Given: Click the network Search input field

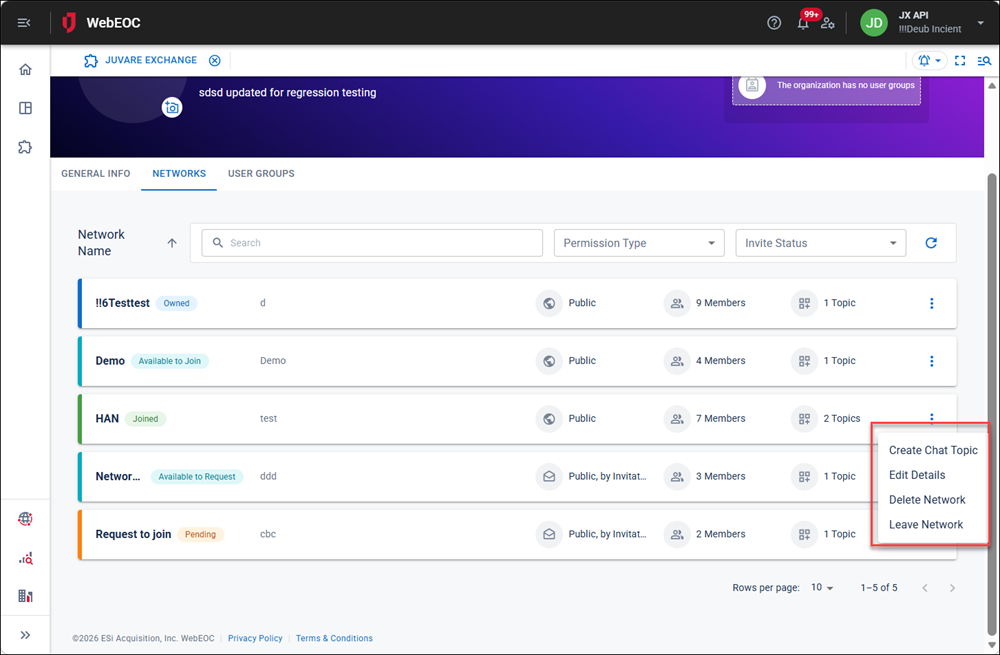Looking at the screenshot, I should (372, 243).
